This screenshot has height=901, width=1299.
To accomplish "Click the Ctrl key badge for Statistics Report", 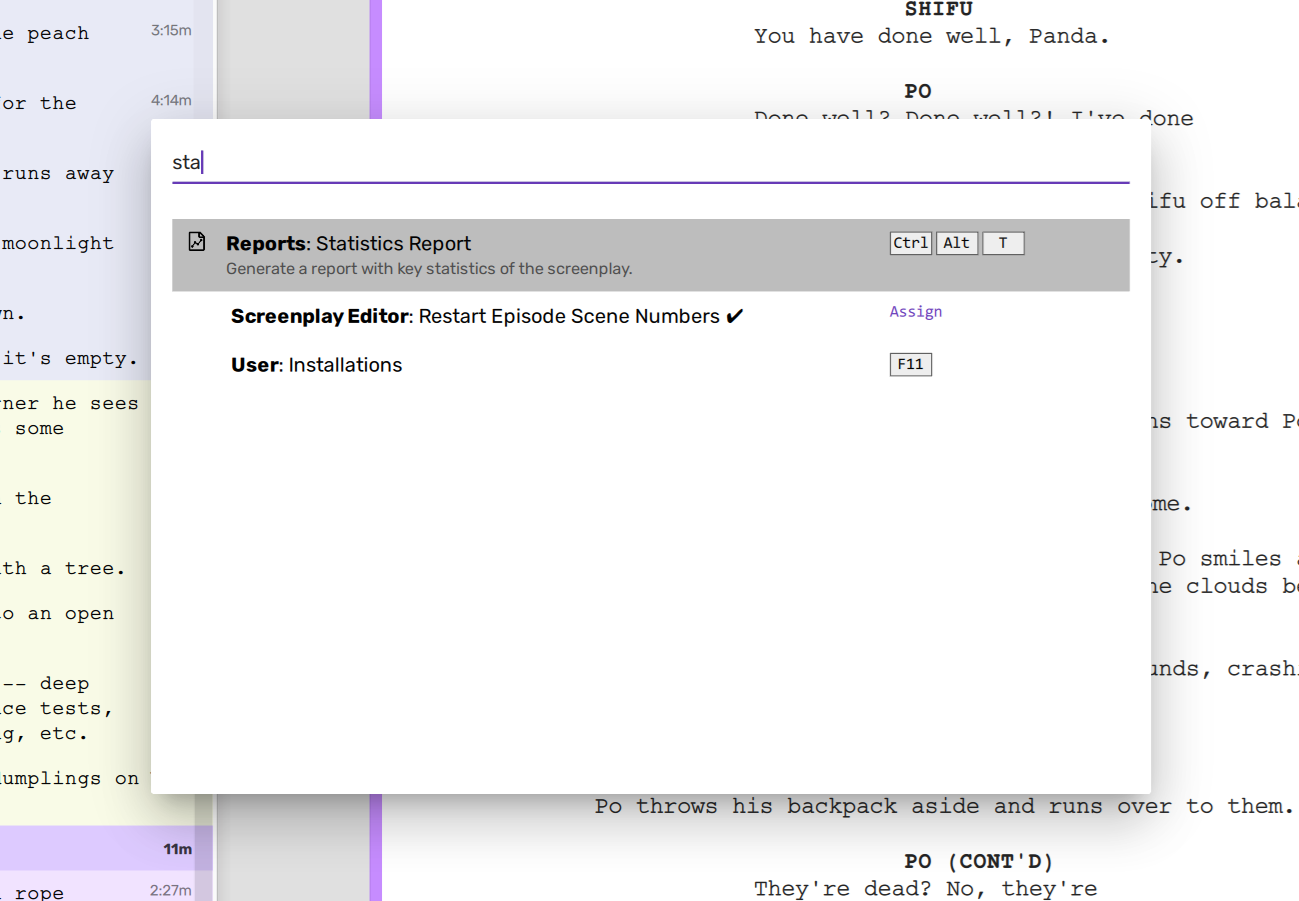I will point(910,243).
